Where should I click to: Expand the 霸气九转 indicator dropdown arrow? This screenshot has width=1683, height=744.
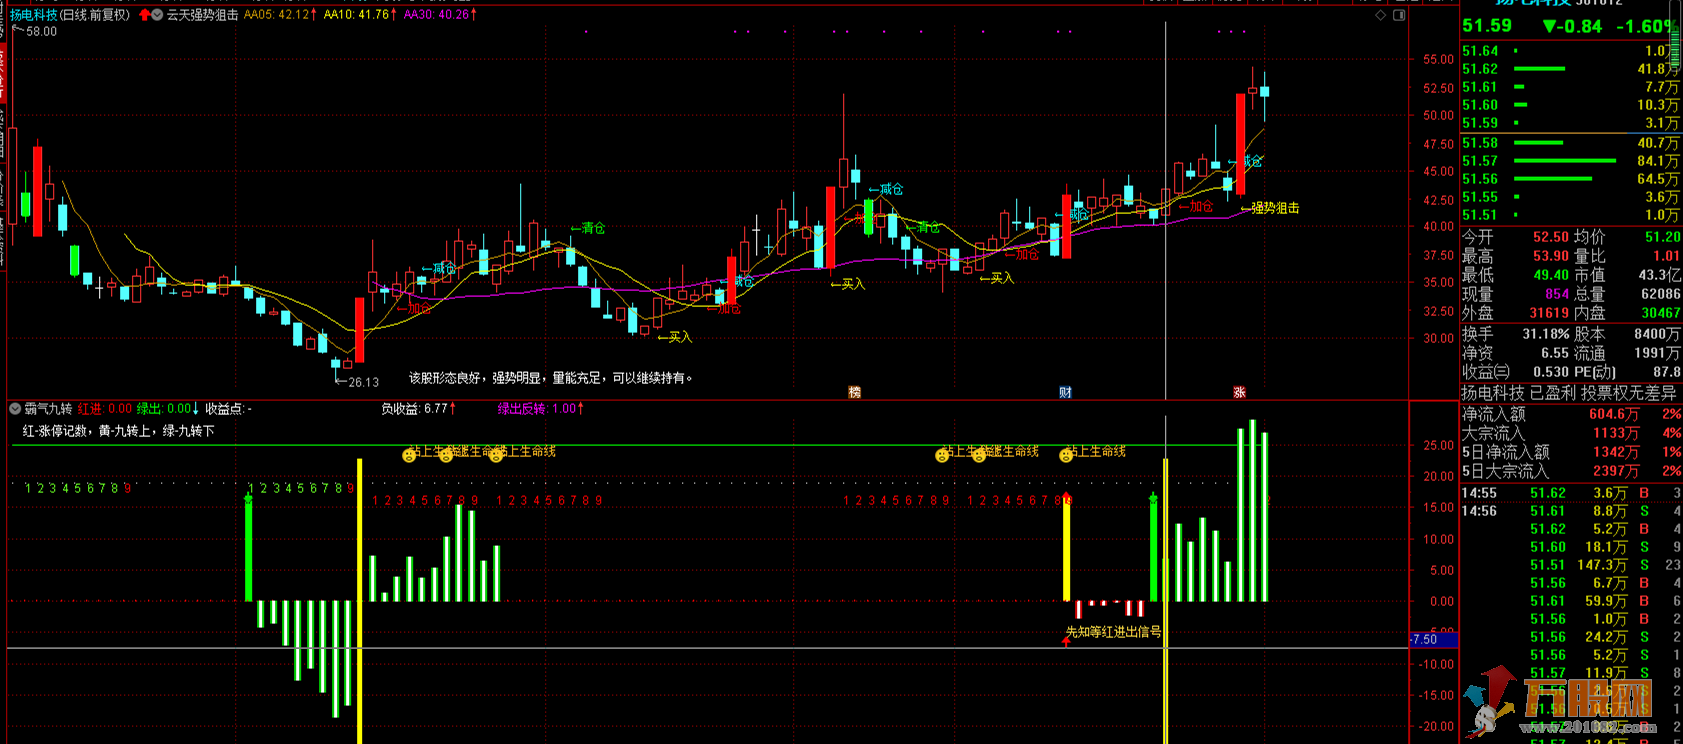pos(15,409)
